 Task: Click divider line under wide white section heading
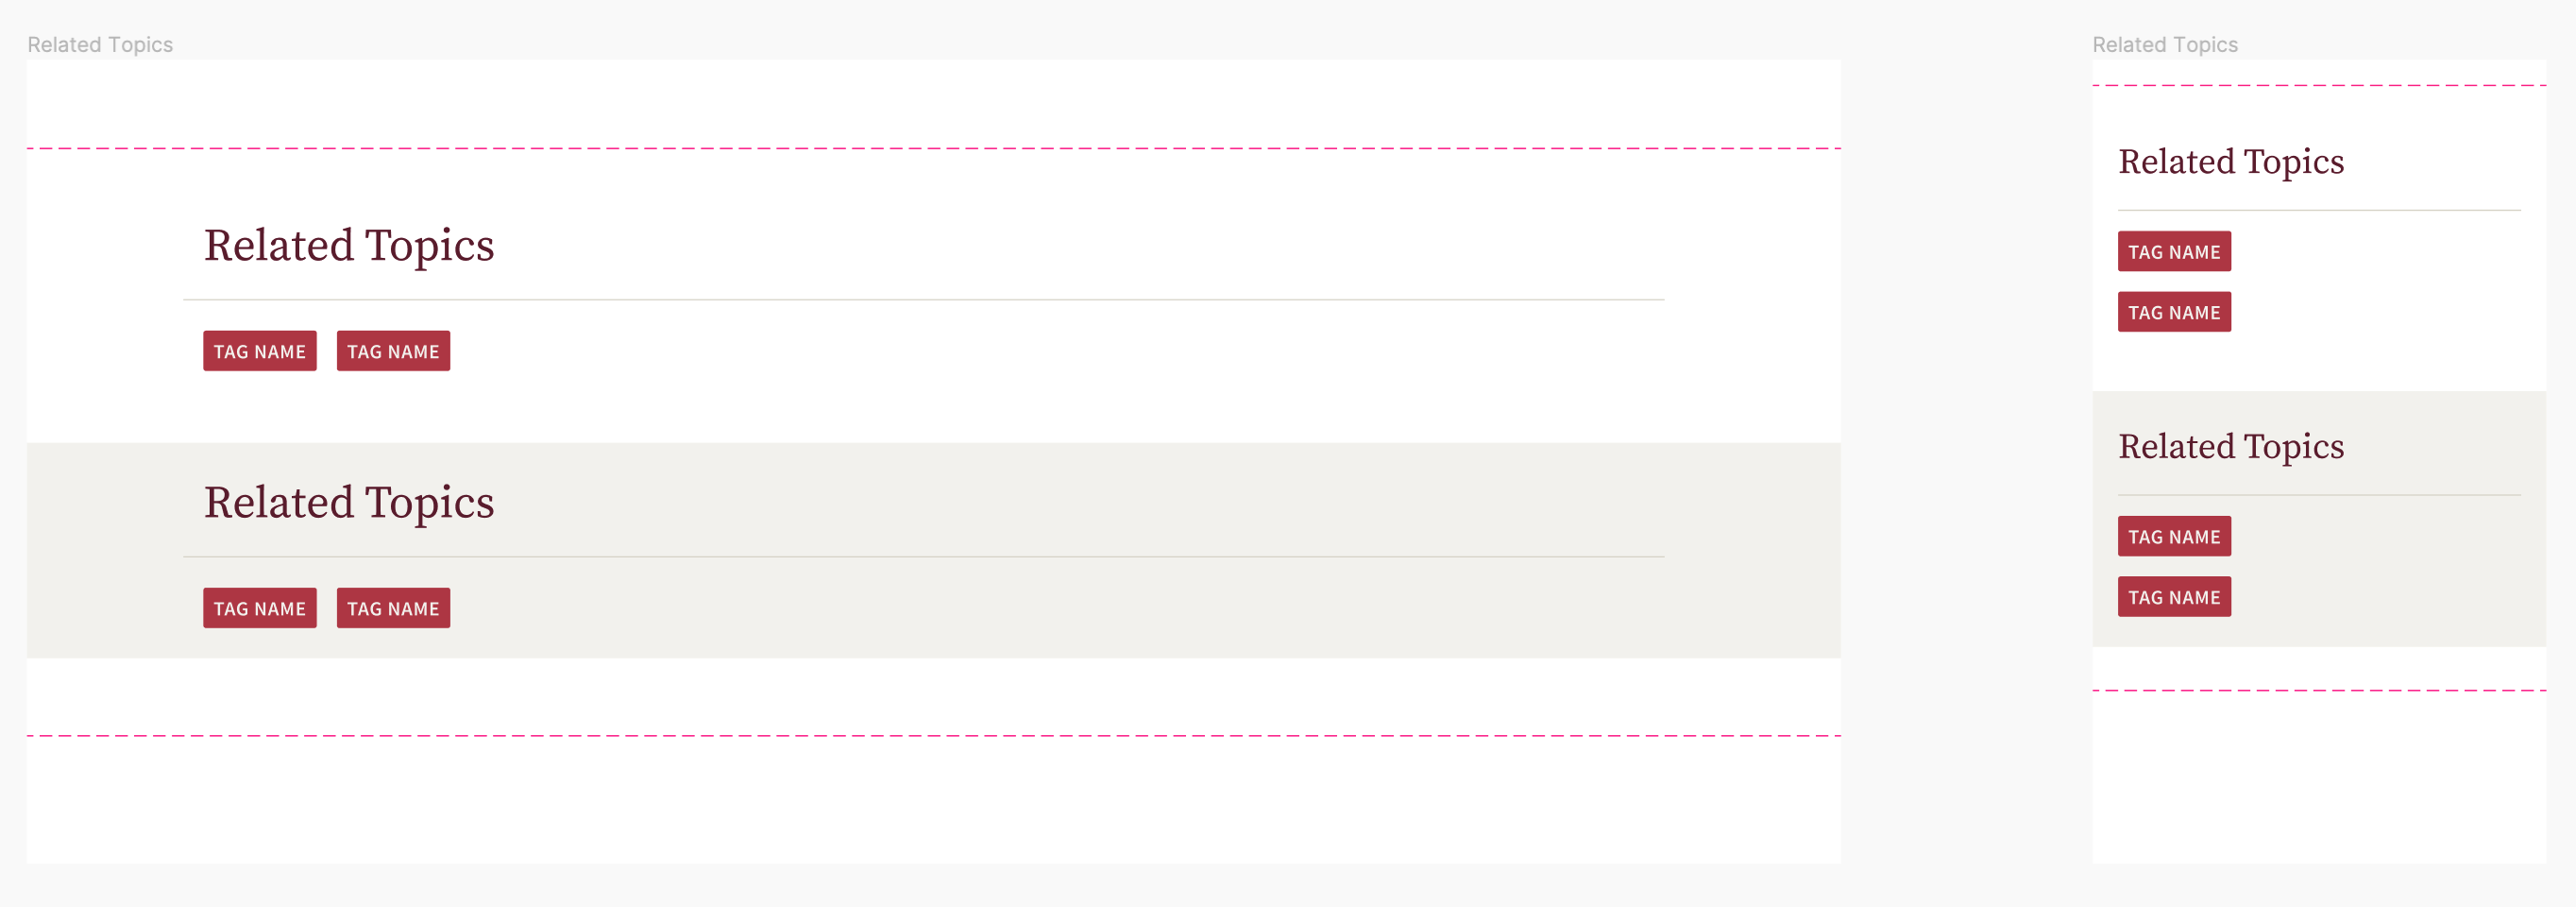[923, 300]
